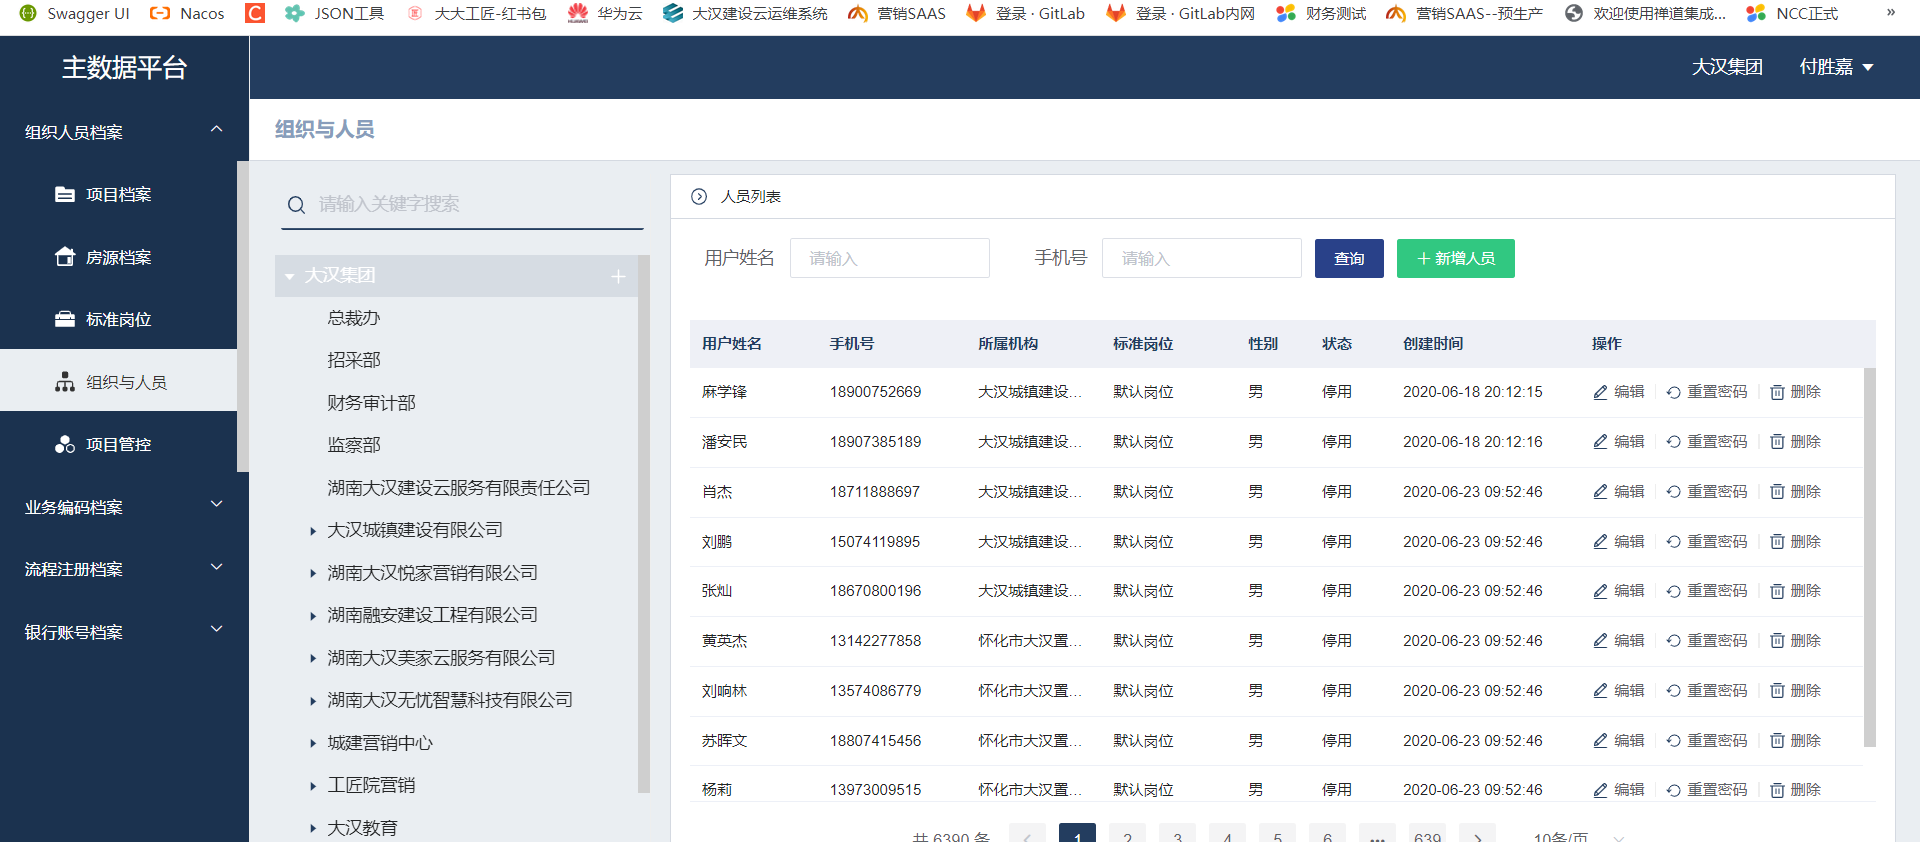Click the 查询 button
Image resolution: width=1920 pixels, height=842 pixels.
pos(1349,258)
